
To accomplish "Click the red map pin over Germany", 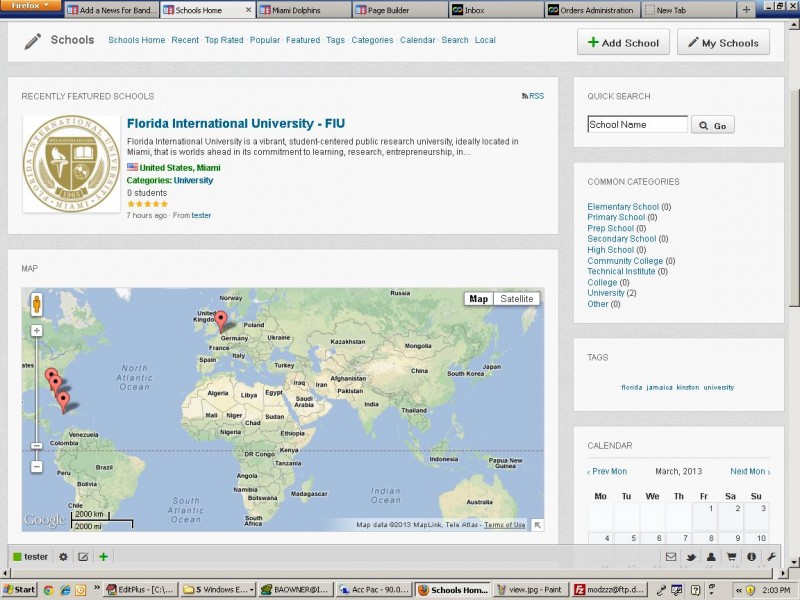I will point(221,322).
